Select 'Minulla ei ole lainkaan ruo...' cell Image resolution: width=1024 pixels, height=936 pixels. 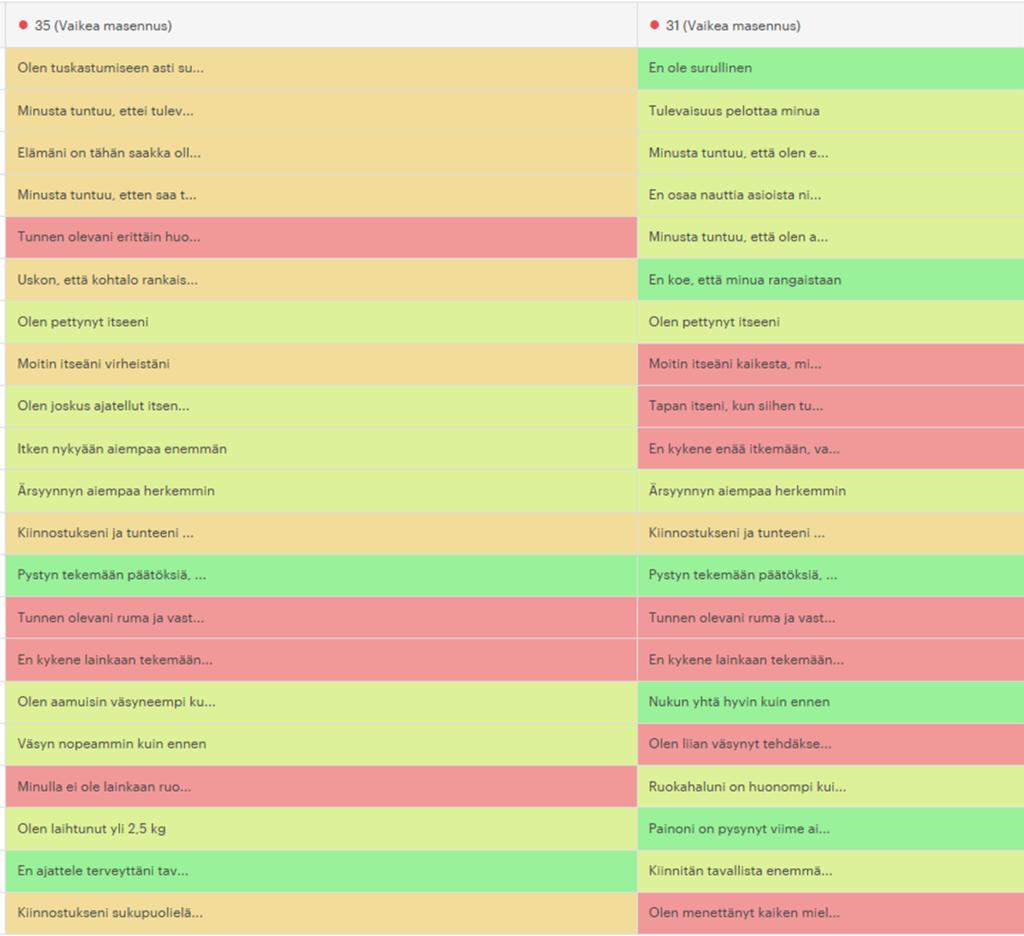point(321,786)
